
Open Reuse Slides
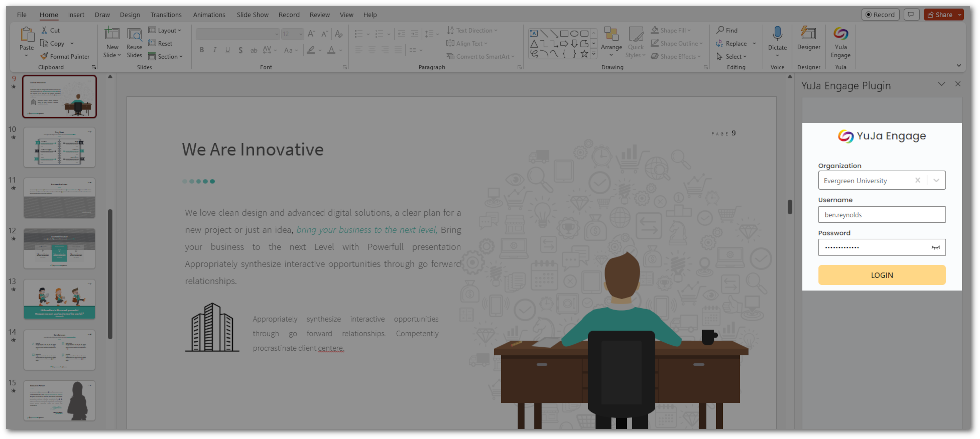click(x=134, y=42)
